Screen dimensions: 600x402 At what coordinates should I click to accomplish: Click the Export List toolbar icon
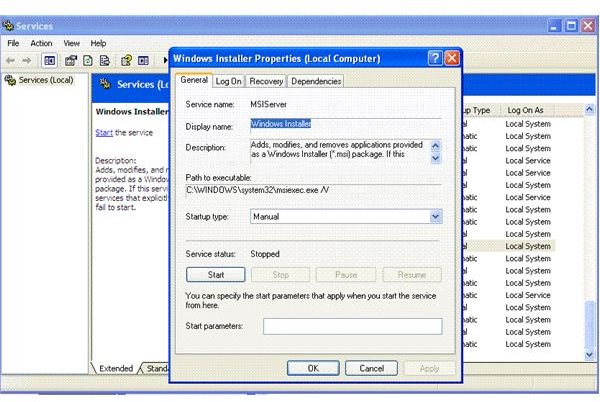click(x=104, y=60)
